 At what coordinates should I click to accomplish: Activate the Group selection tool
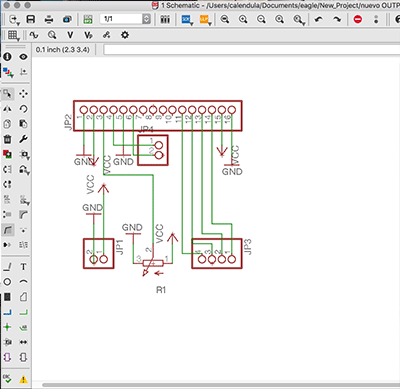tap(8, 94)
